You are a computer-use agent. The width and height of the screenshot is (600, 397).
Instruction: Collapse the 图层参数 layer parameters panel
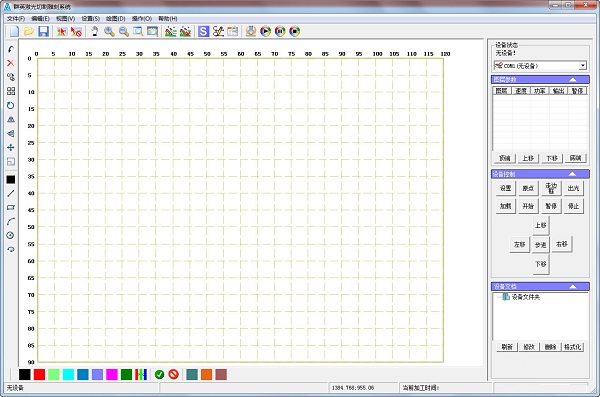(573, 80)
